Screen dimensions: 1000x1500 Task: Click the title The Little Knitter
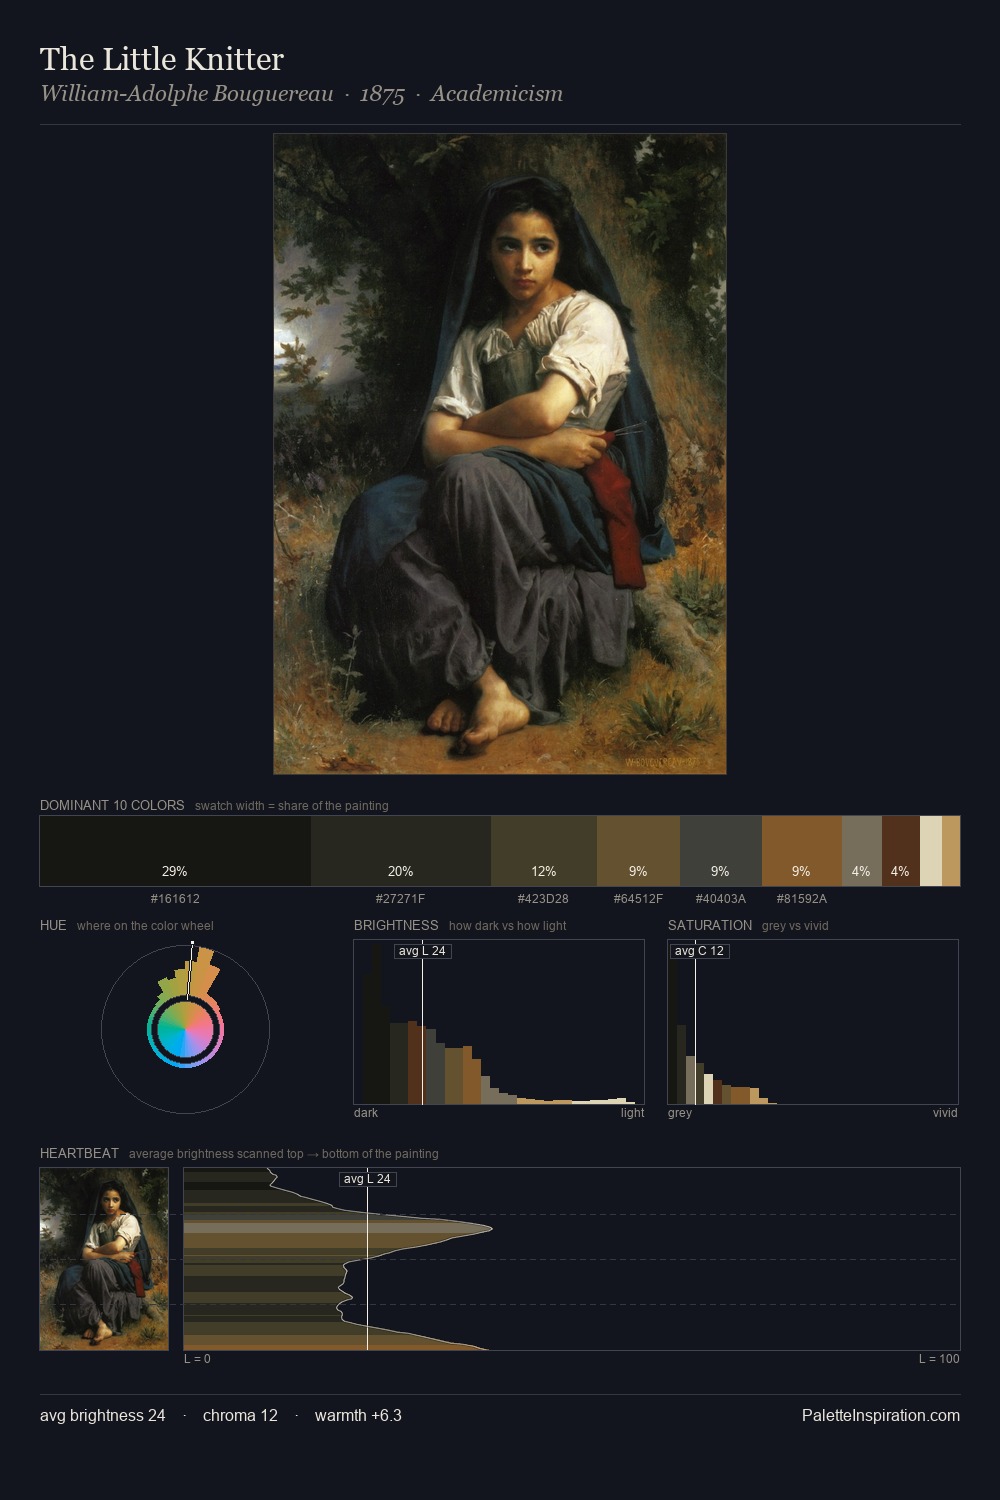pos(162,59)
